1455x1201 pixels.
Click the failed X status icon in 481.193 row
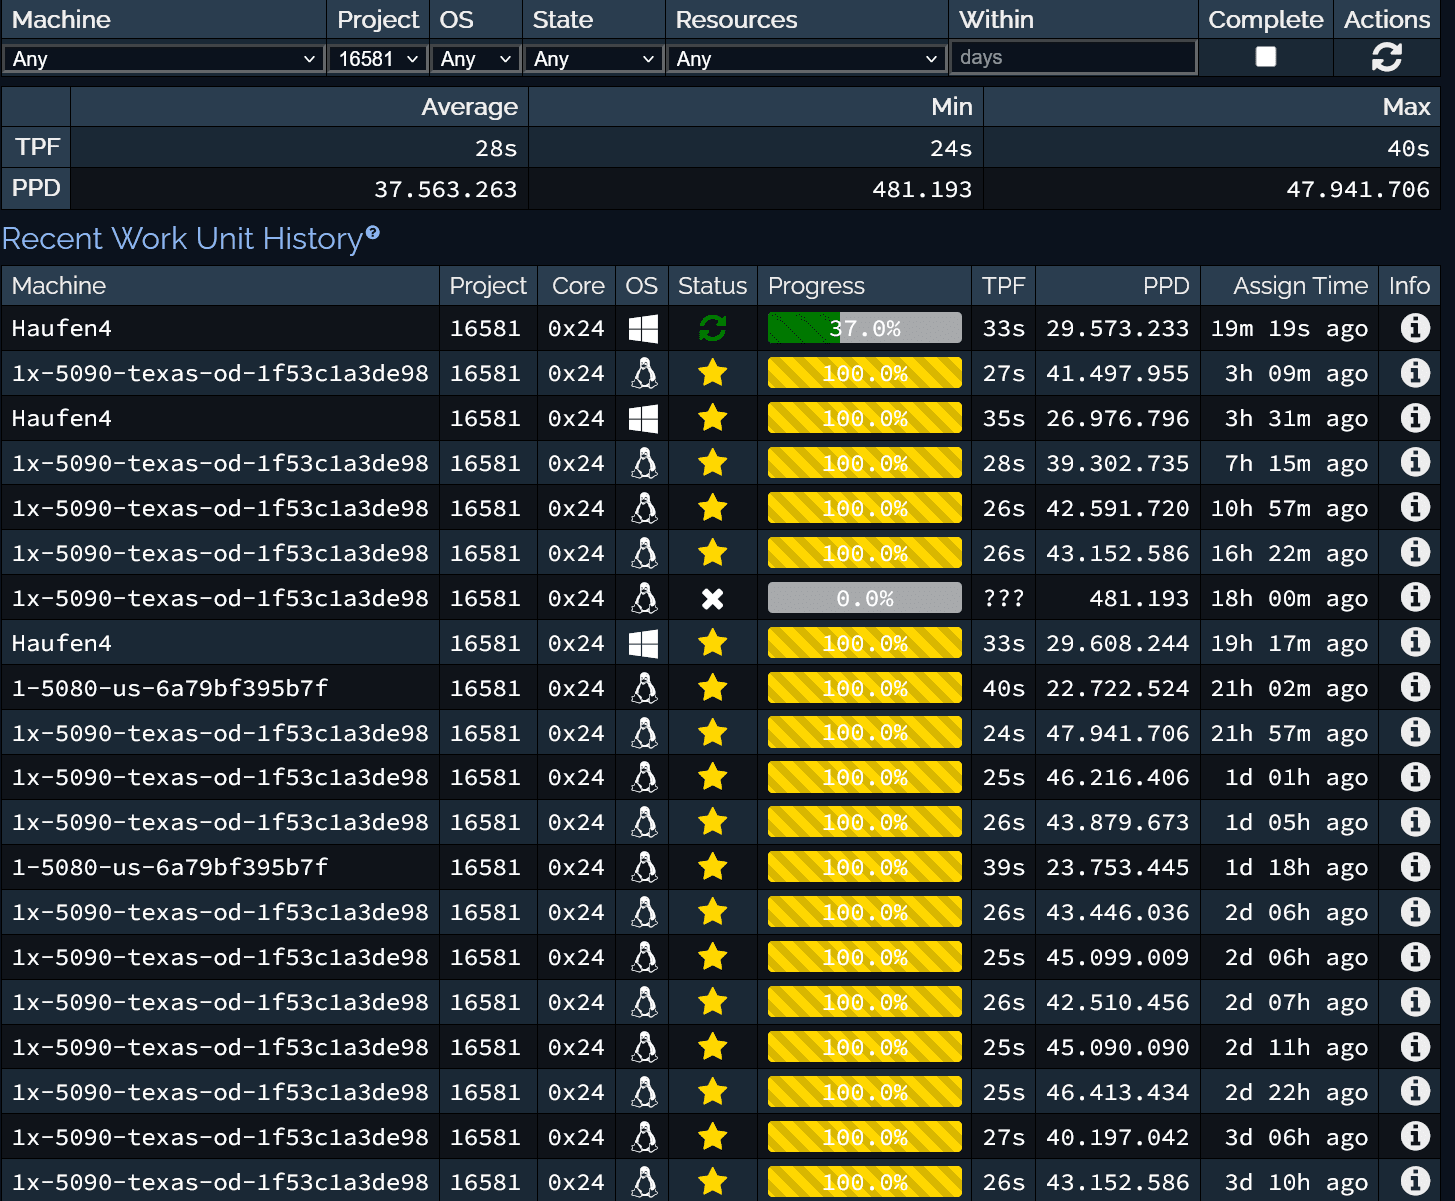[x=712, y=598]
